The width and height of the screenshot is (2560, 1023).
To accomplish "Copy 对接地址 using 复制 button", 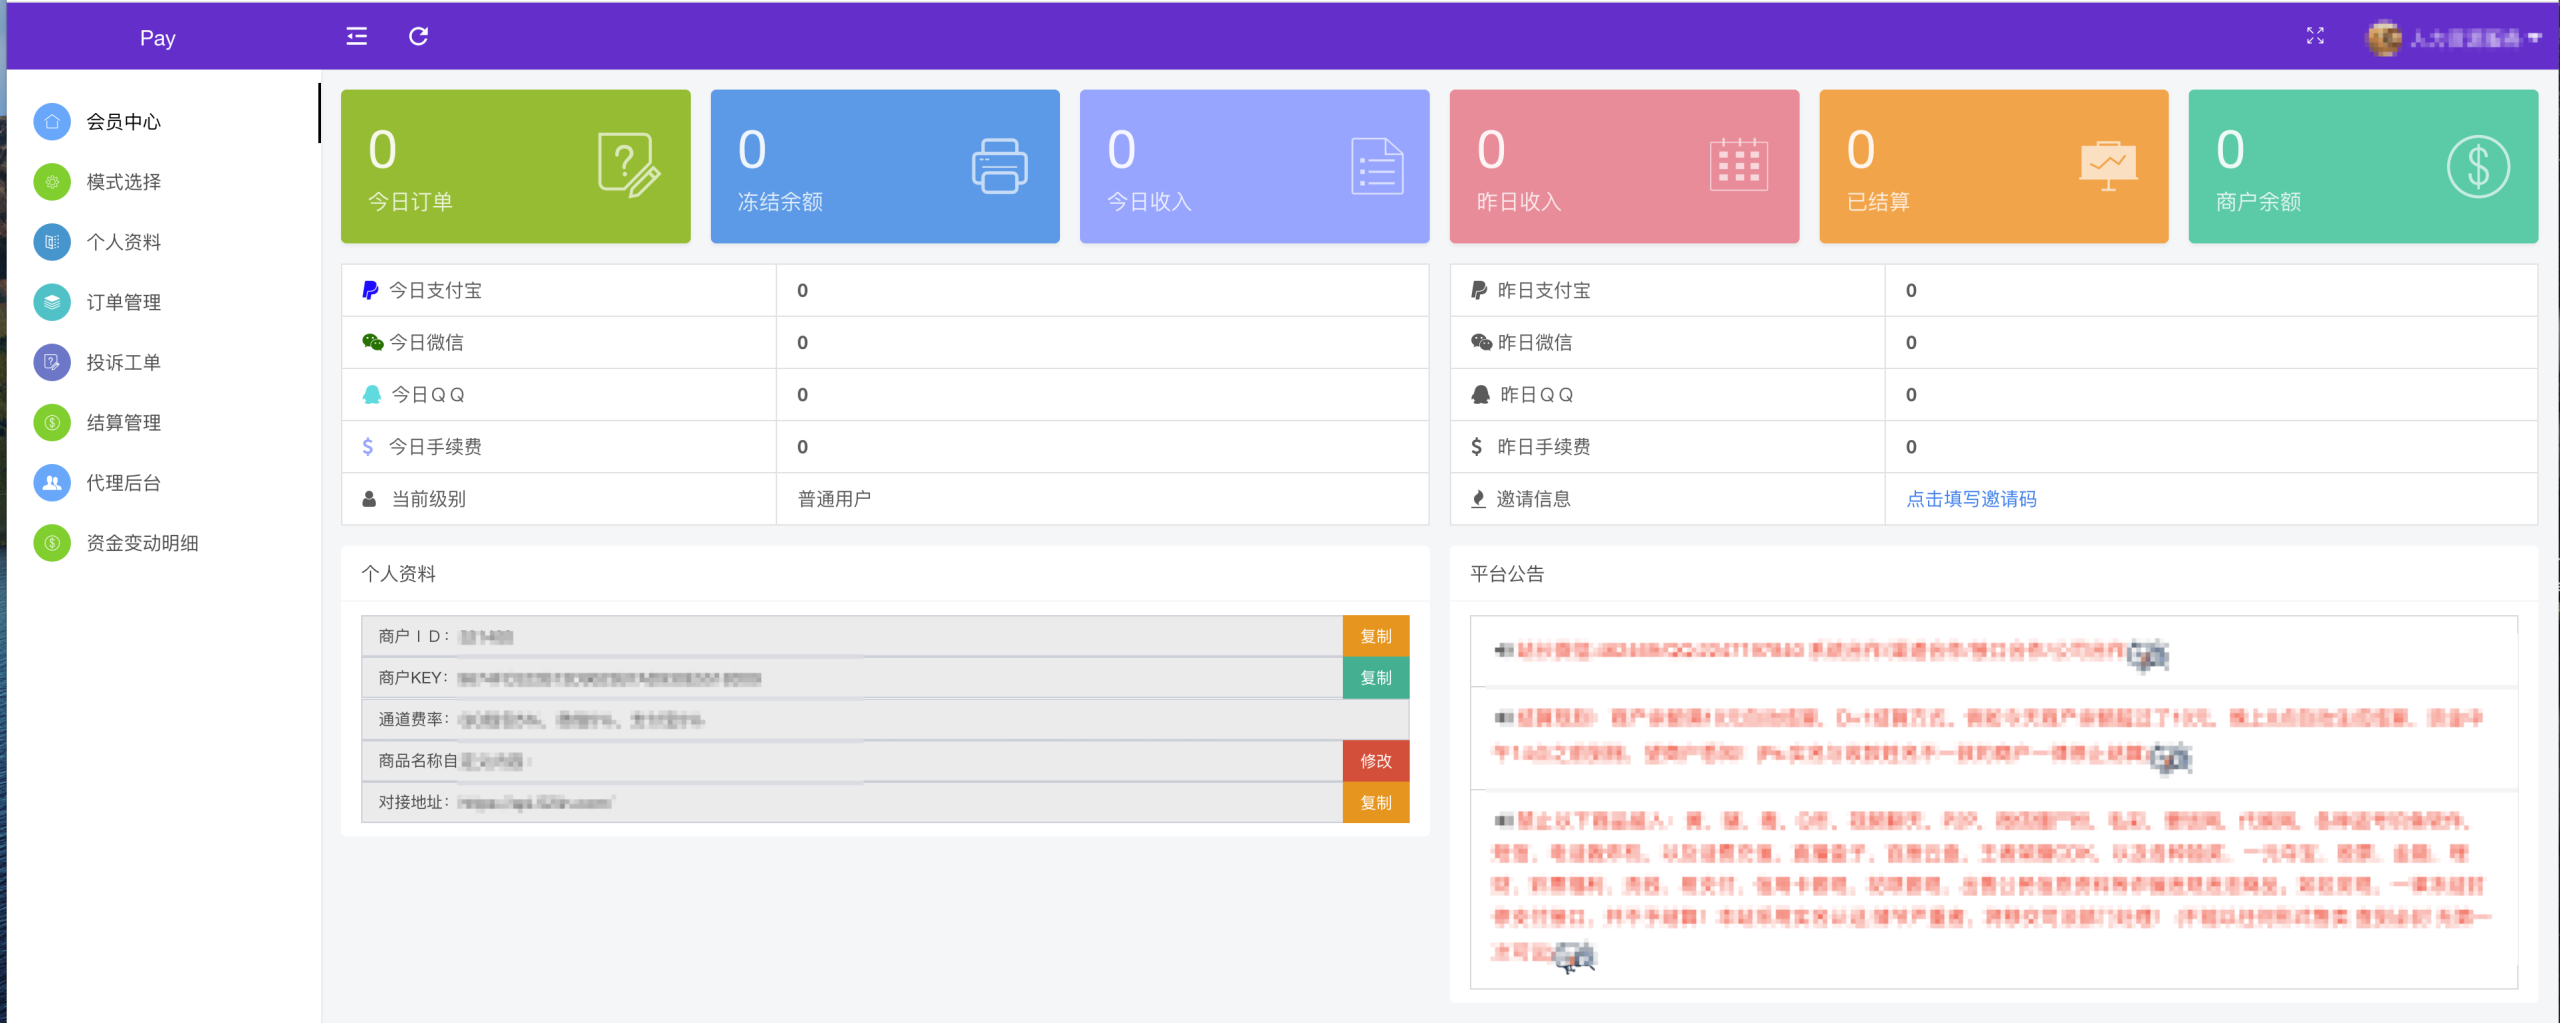I will [x=1375, y=803].
